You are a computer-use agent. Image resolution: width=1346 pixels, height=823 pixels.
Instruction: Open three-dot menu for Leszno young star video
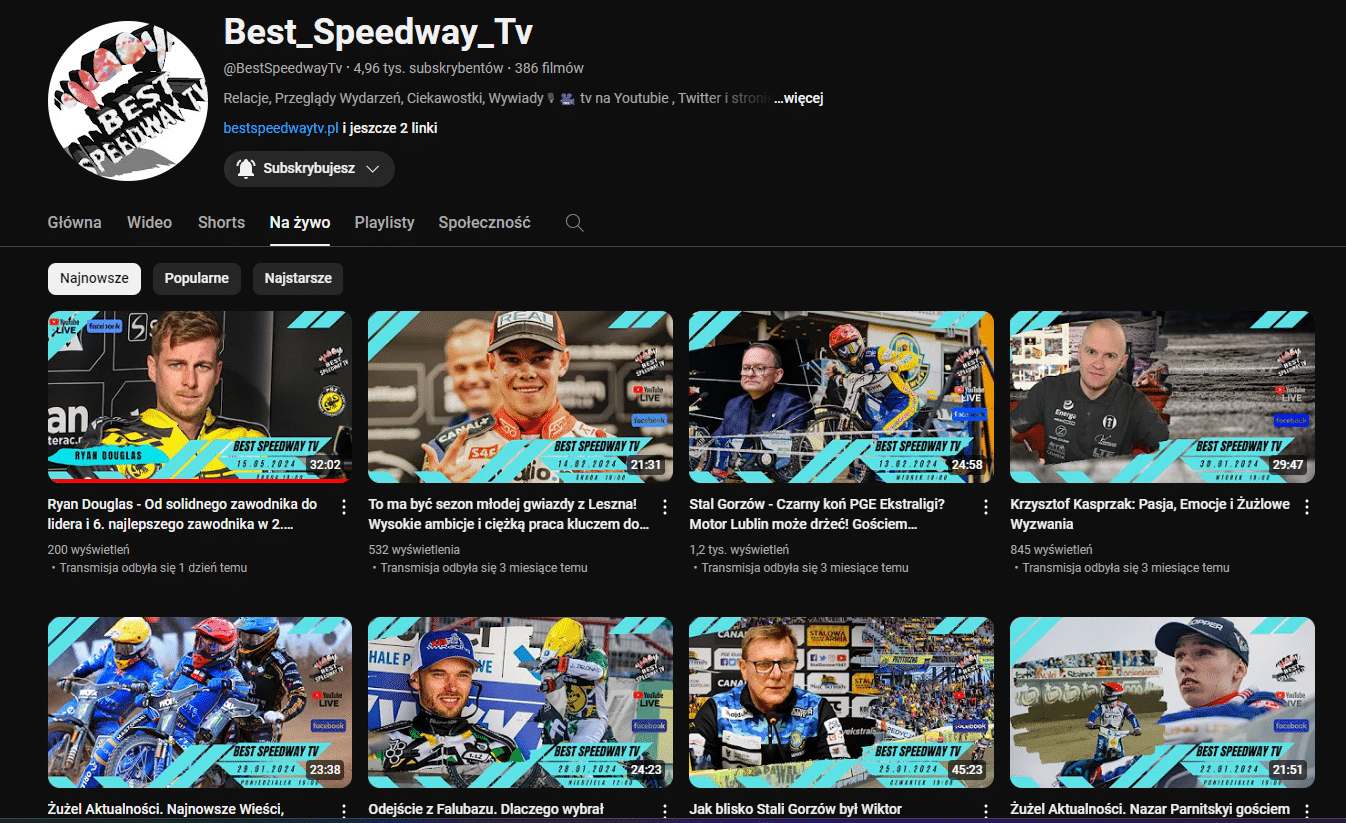click(x=665, y=507)
